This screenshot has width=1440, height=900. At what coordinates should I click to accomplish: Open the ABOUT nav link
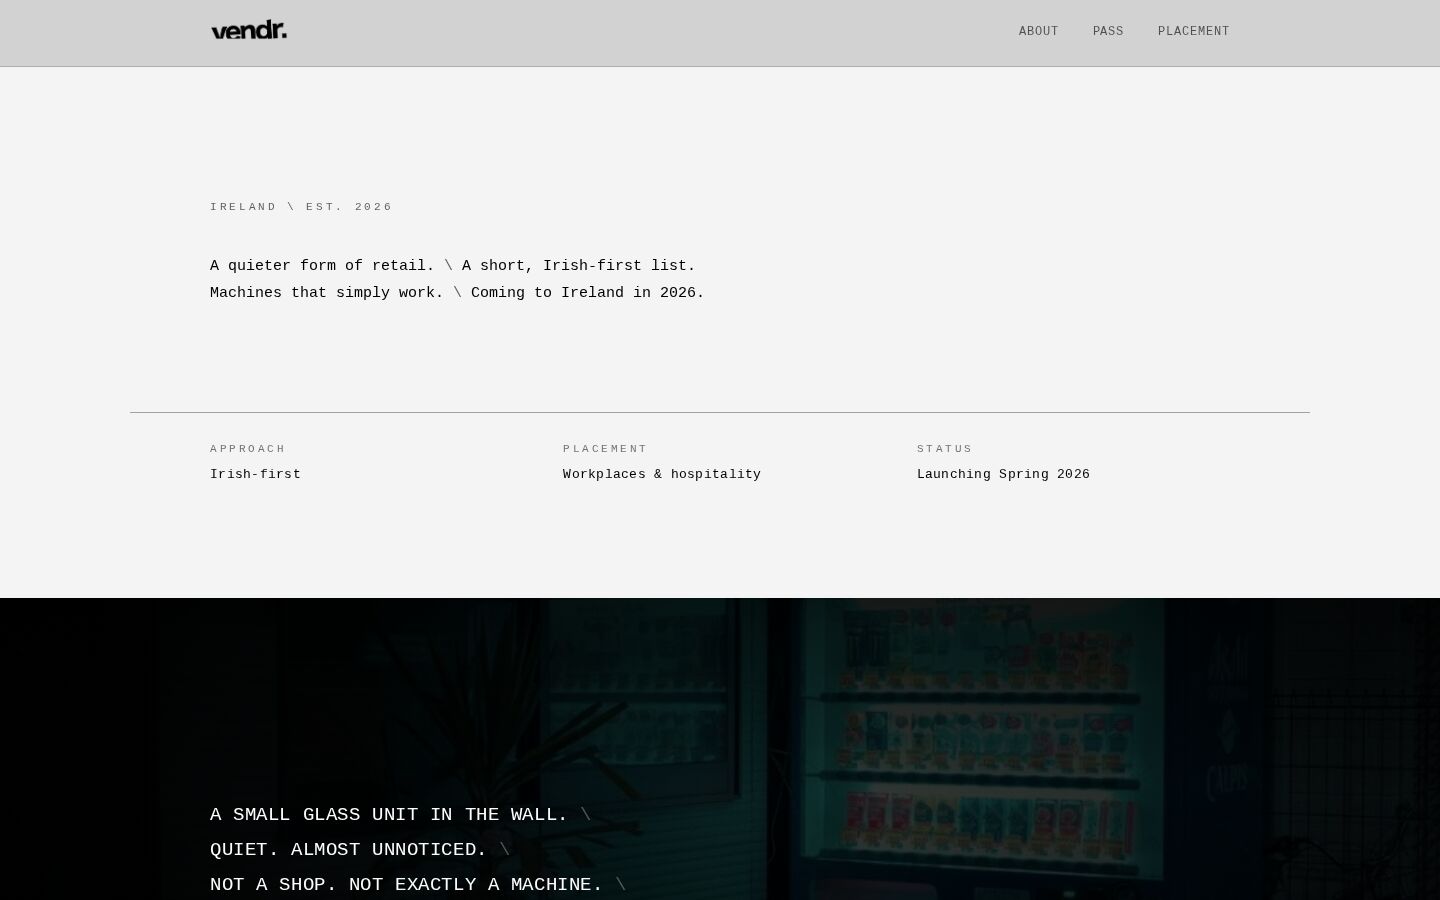(1038, 31)
